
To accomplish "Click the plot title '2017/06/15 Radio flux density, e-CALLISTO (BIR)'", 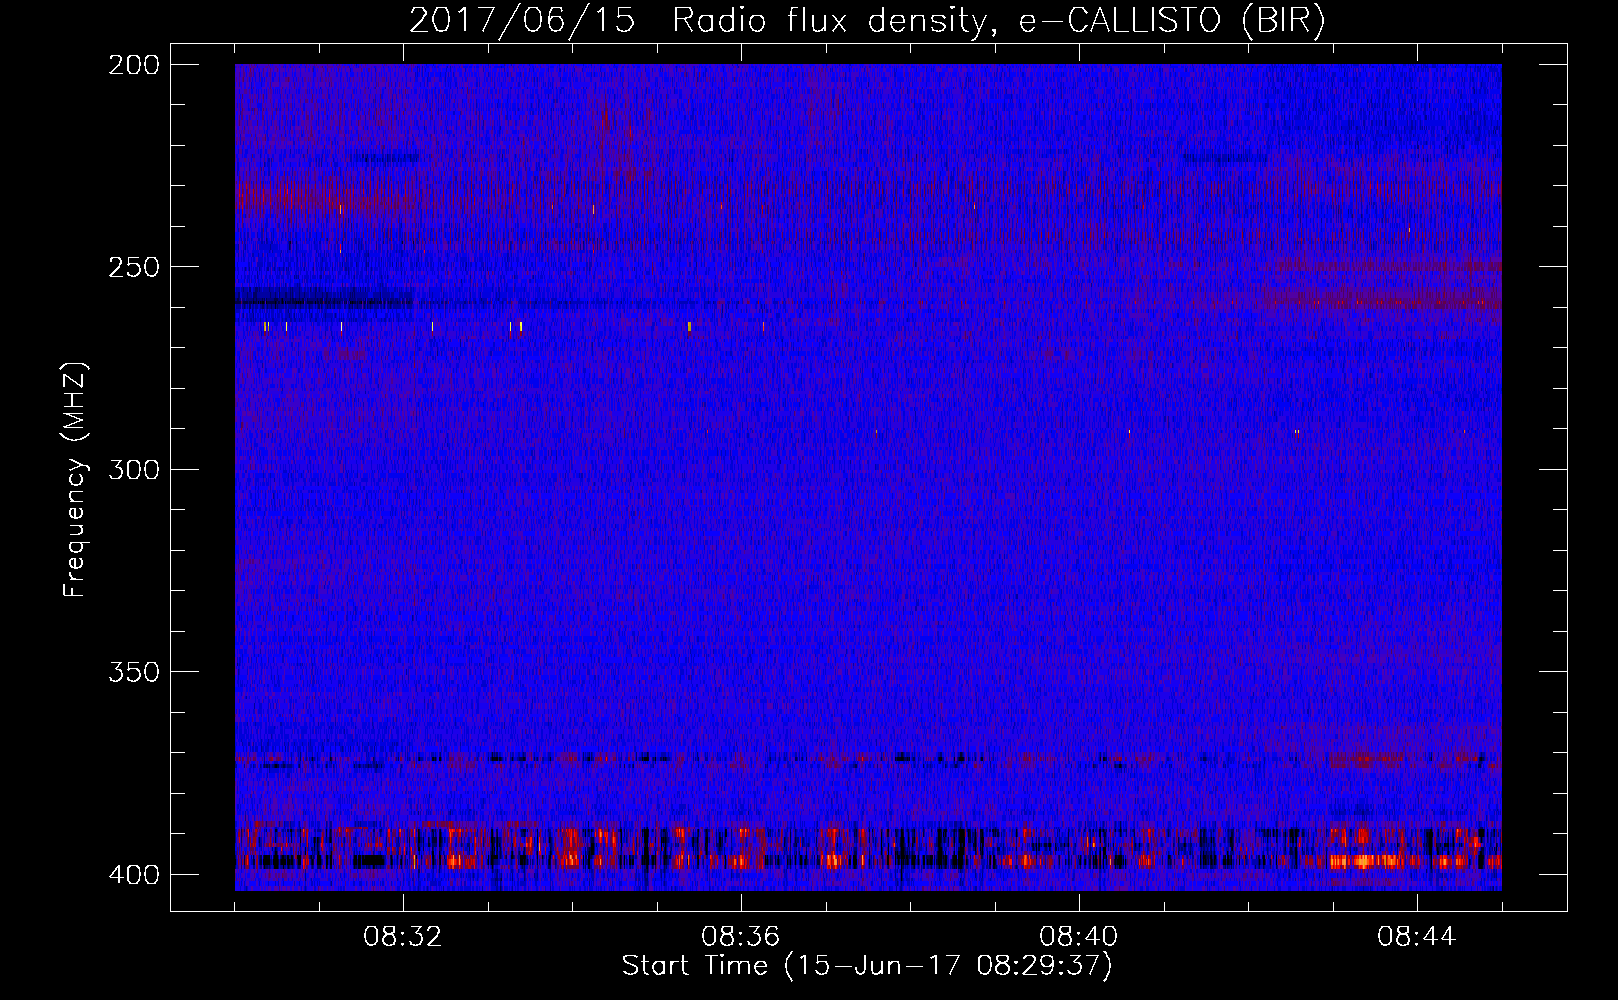I will [867, 20].
